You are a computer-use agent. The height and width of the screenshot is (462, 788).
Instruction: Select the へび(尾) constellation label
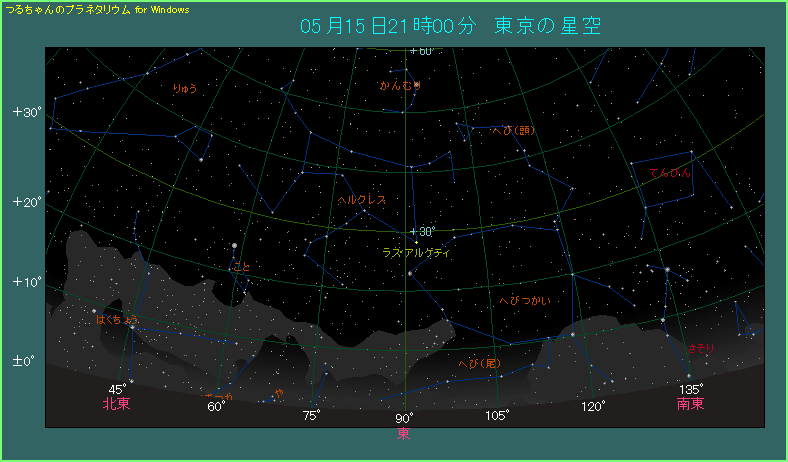point(479,363)
